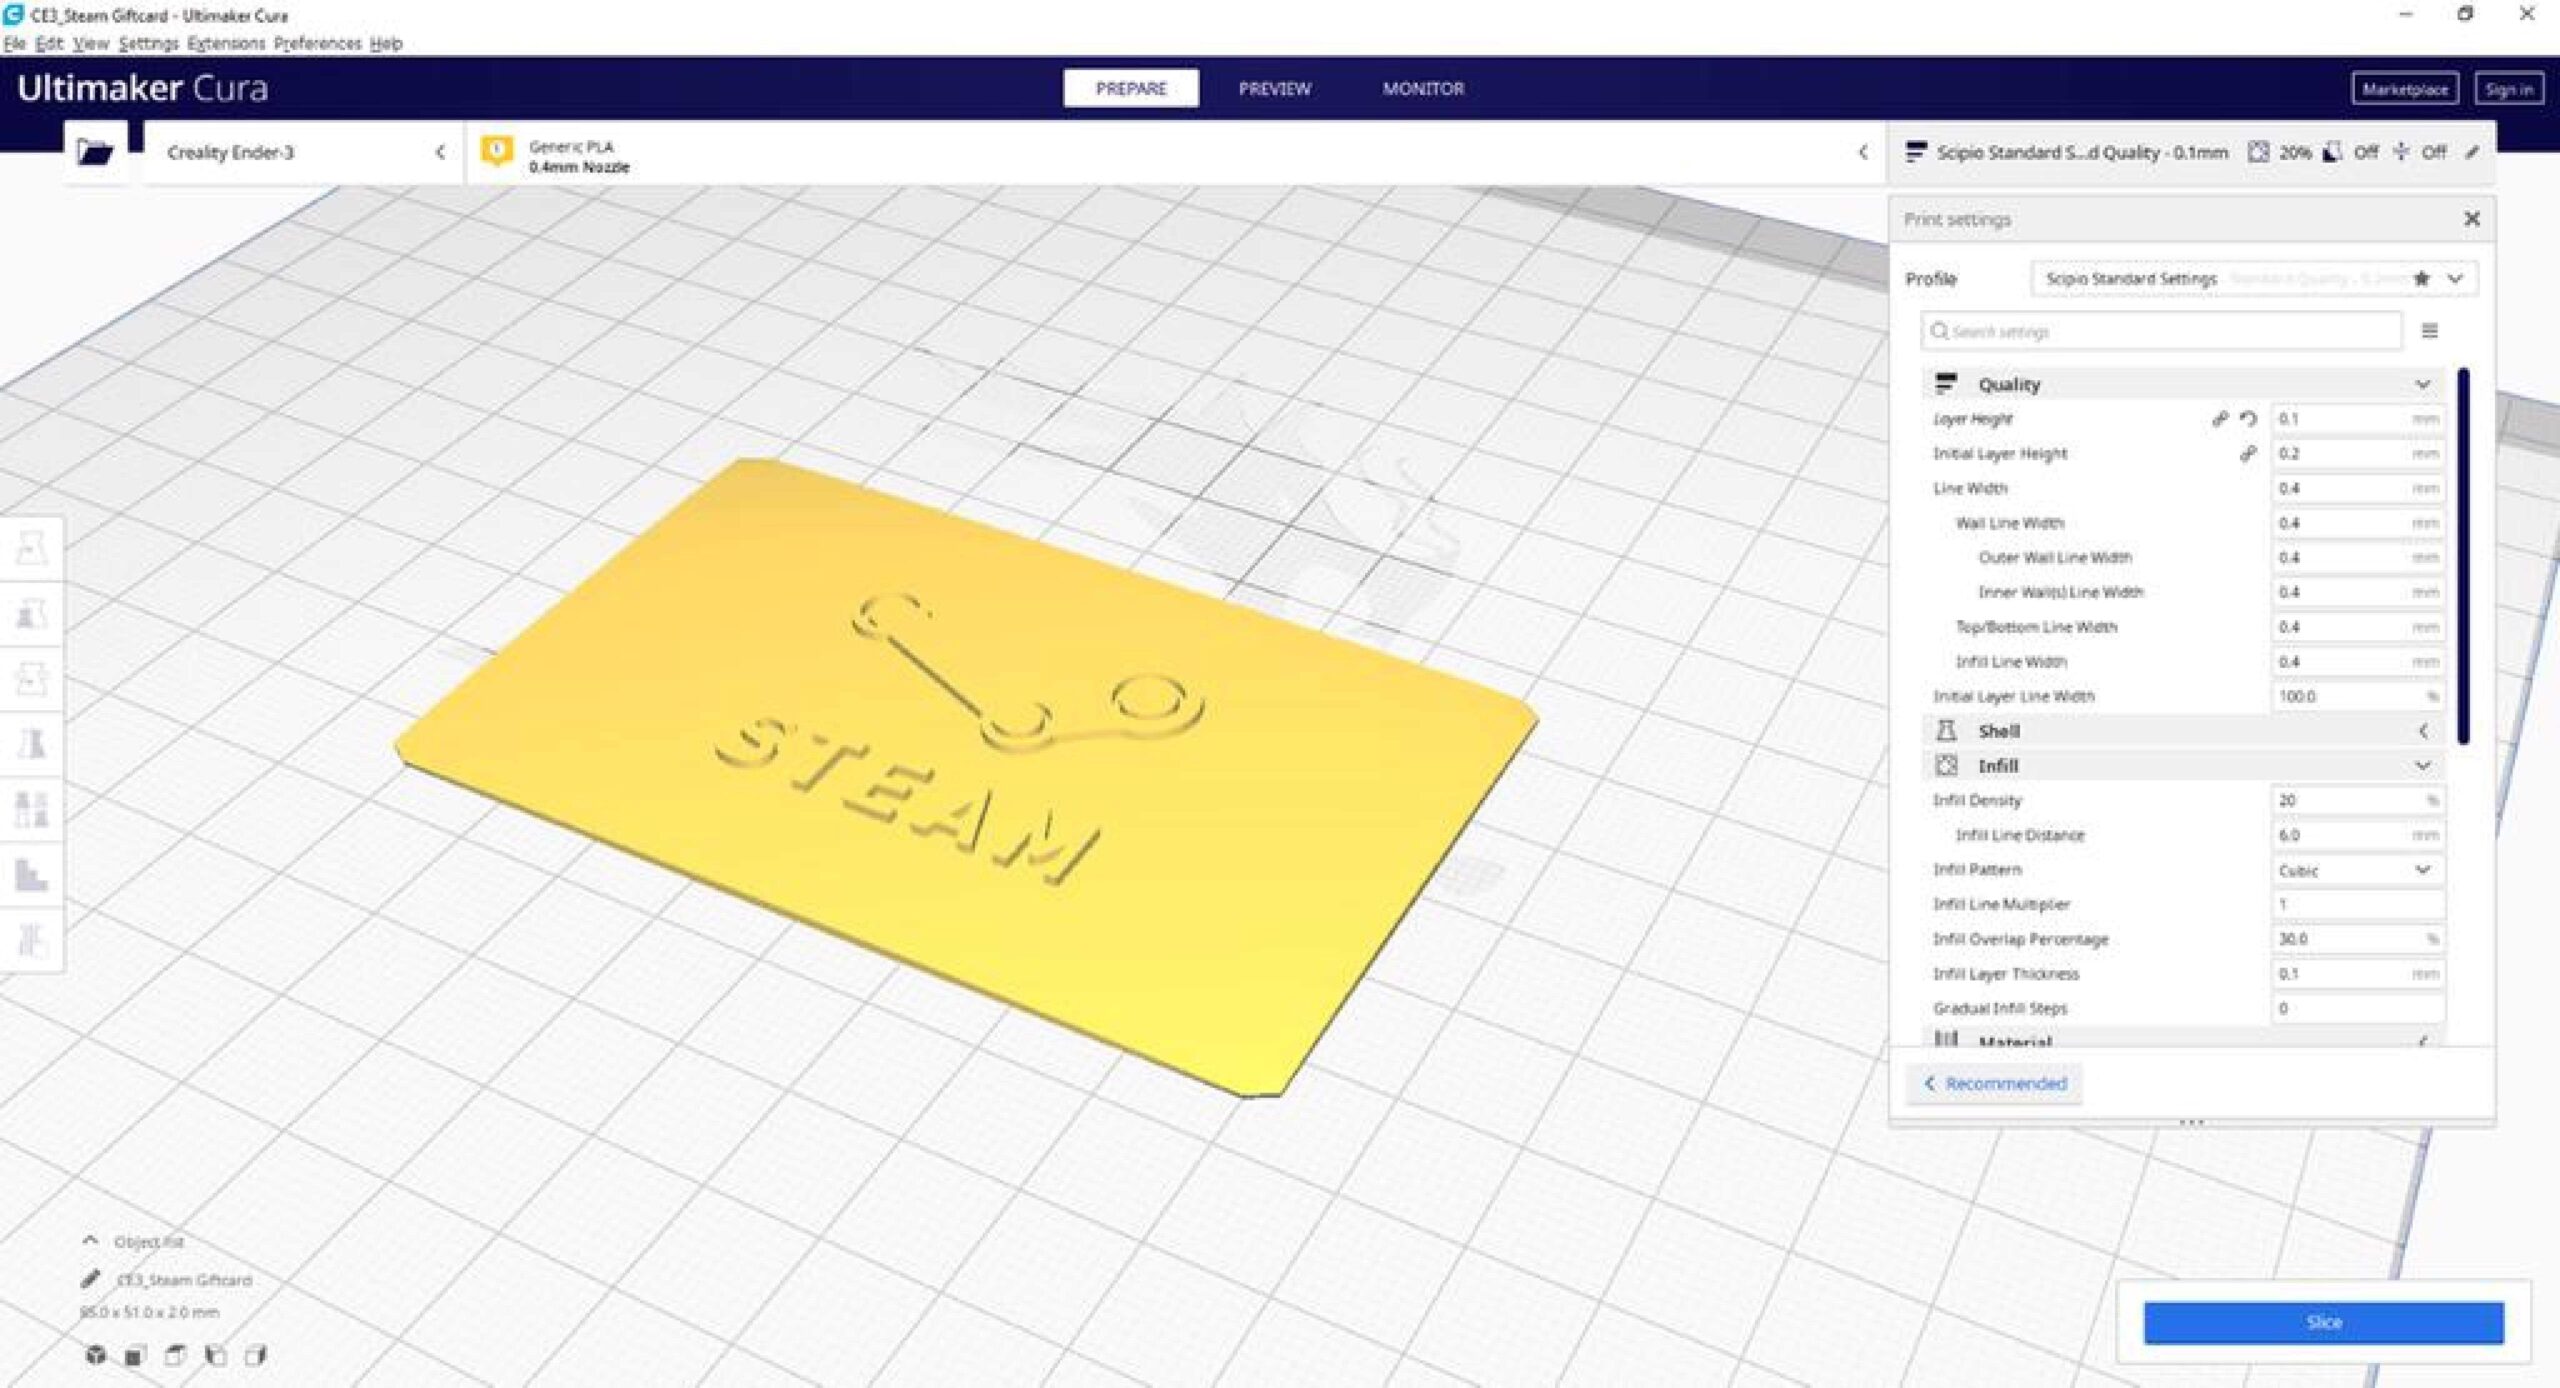Viewport: 2560px width, 1388px height.
Task: Click the Sign in button
Action: coord(2509,89)
